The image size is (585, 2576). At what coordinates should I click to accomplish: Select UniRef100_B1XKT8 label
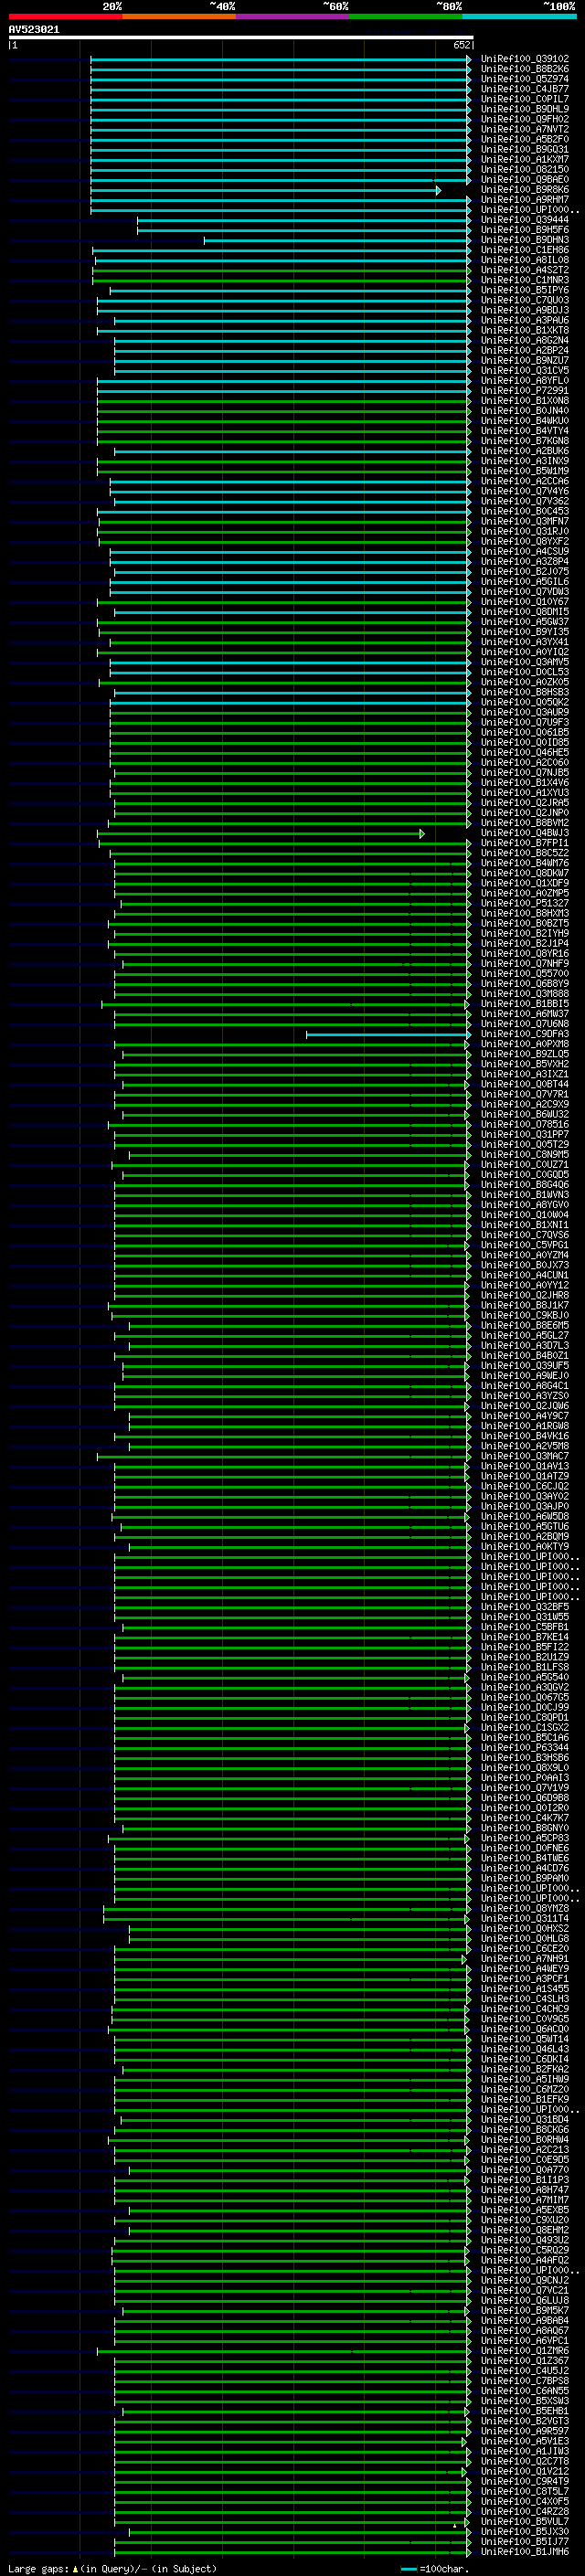pos(525,330)
